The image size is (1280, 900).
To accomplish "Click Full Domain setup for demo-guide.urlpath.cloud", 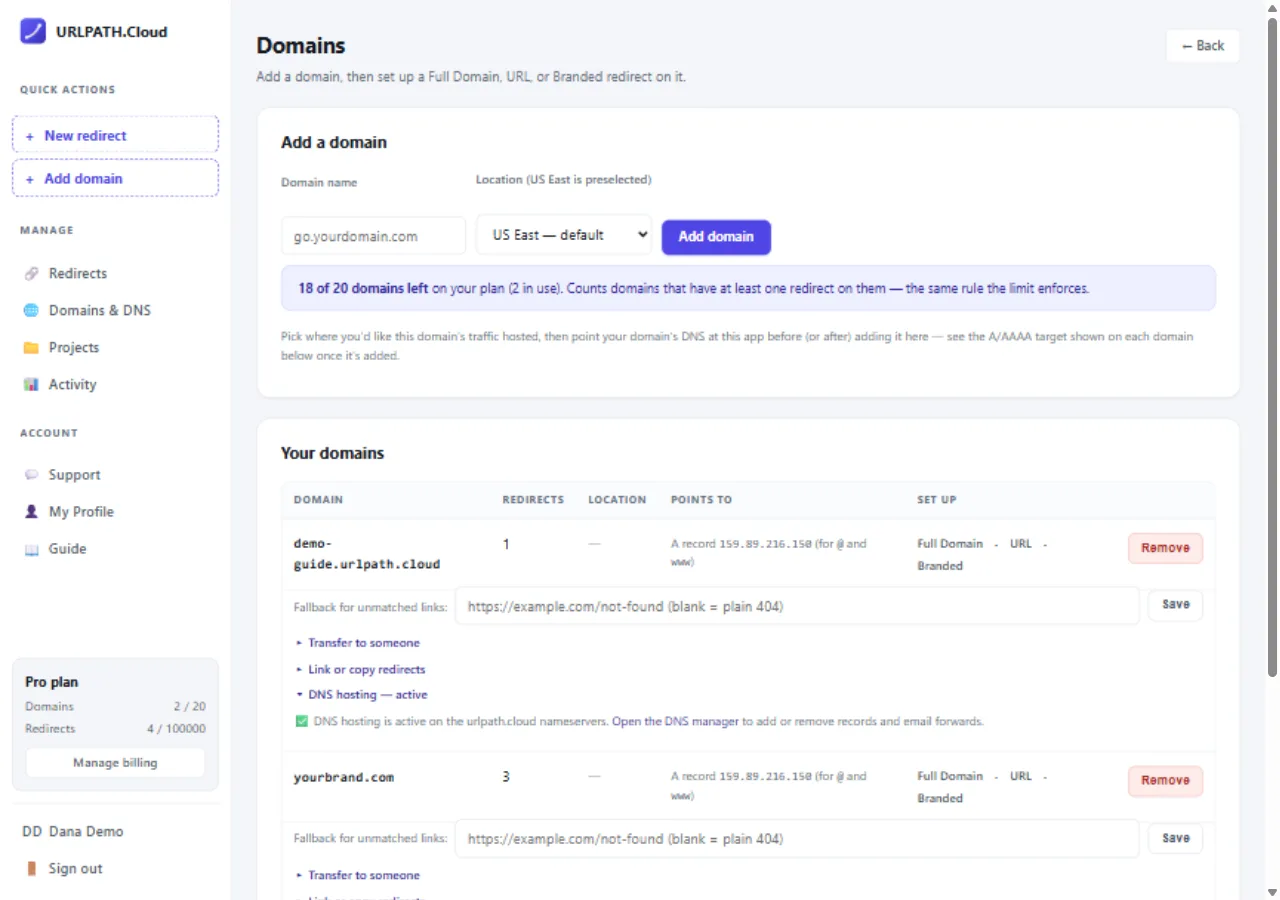I will click(950, 544).
